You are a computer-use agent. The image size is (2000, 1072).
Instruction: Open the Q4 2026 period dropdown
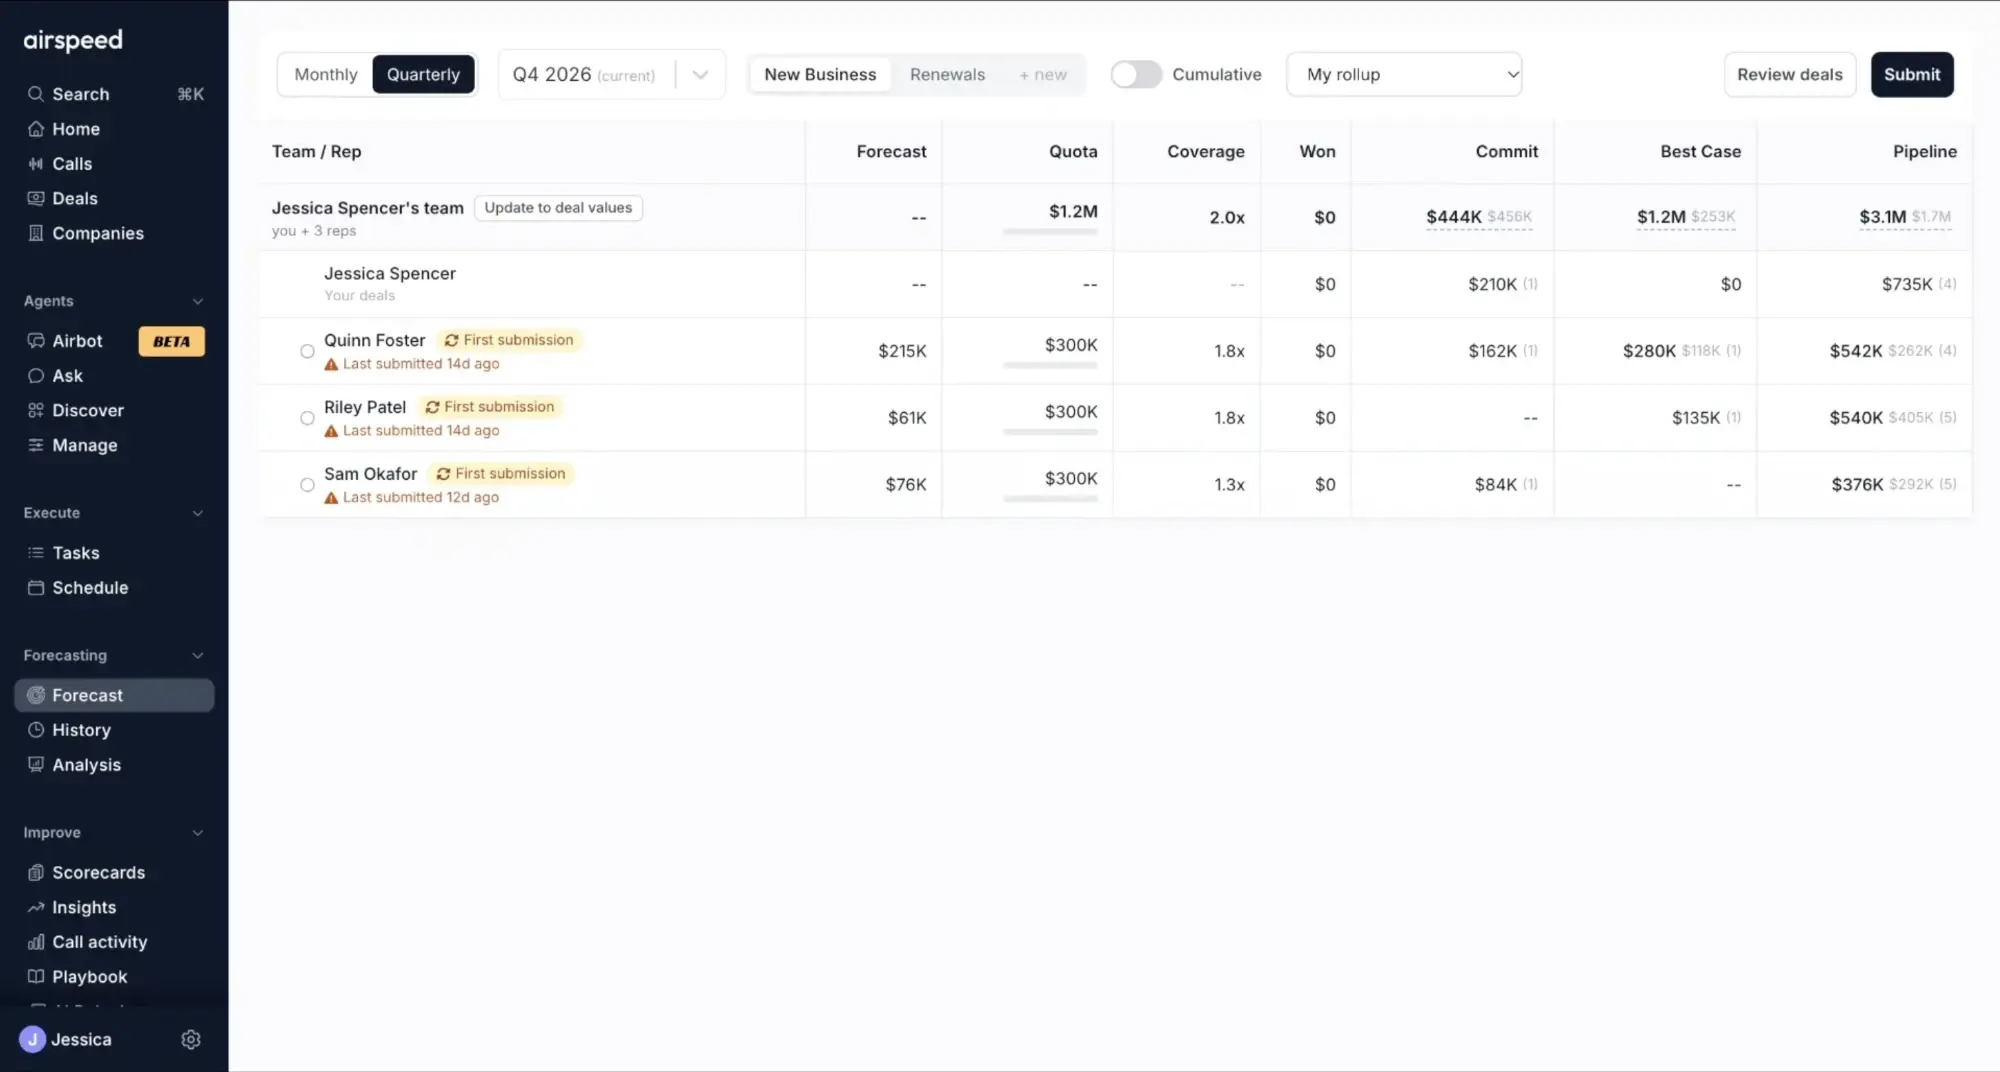tap(611, 75)
